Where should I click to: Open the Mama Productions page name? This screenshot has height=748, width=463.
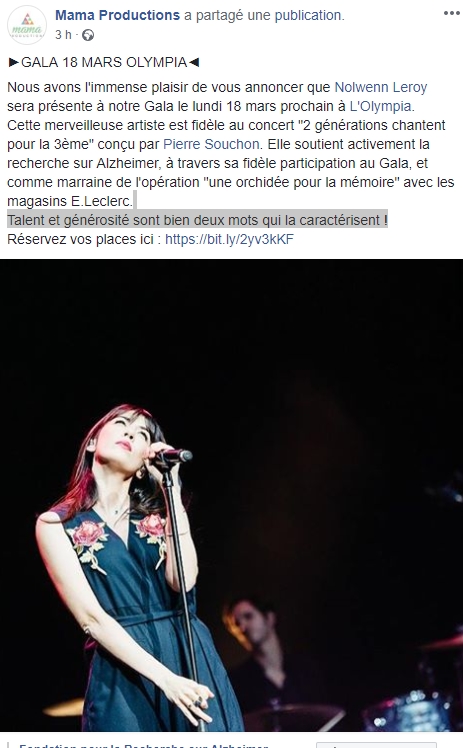pyautogui.click(x=117, y=15)
